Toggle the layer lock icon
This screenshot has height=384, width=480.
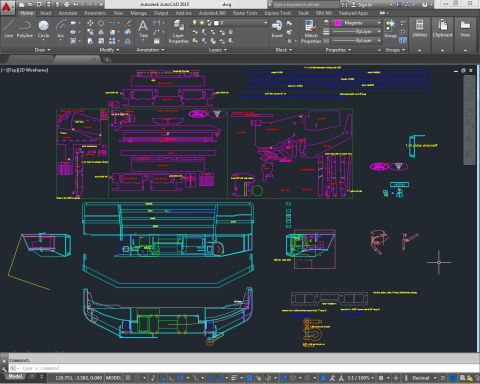click(209, 23)
